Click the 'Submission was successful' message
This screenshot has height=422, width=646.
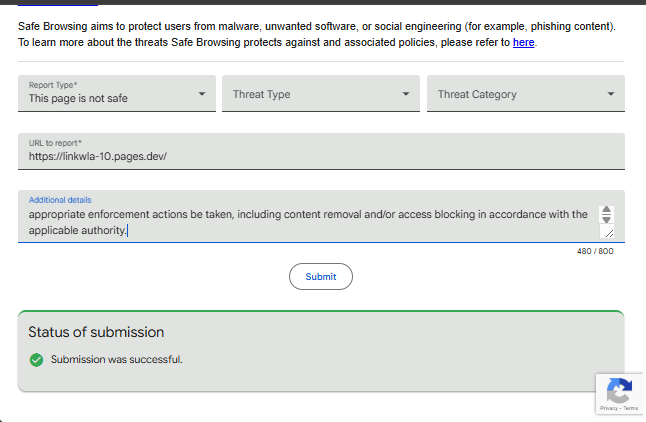[x=117, y=360]
